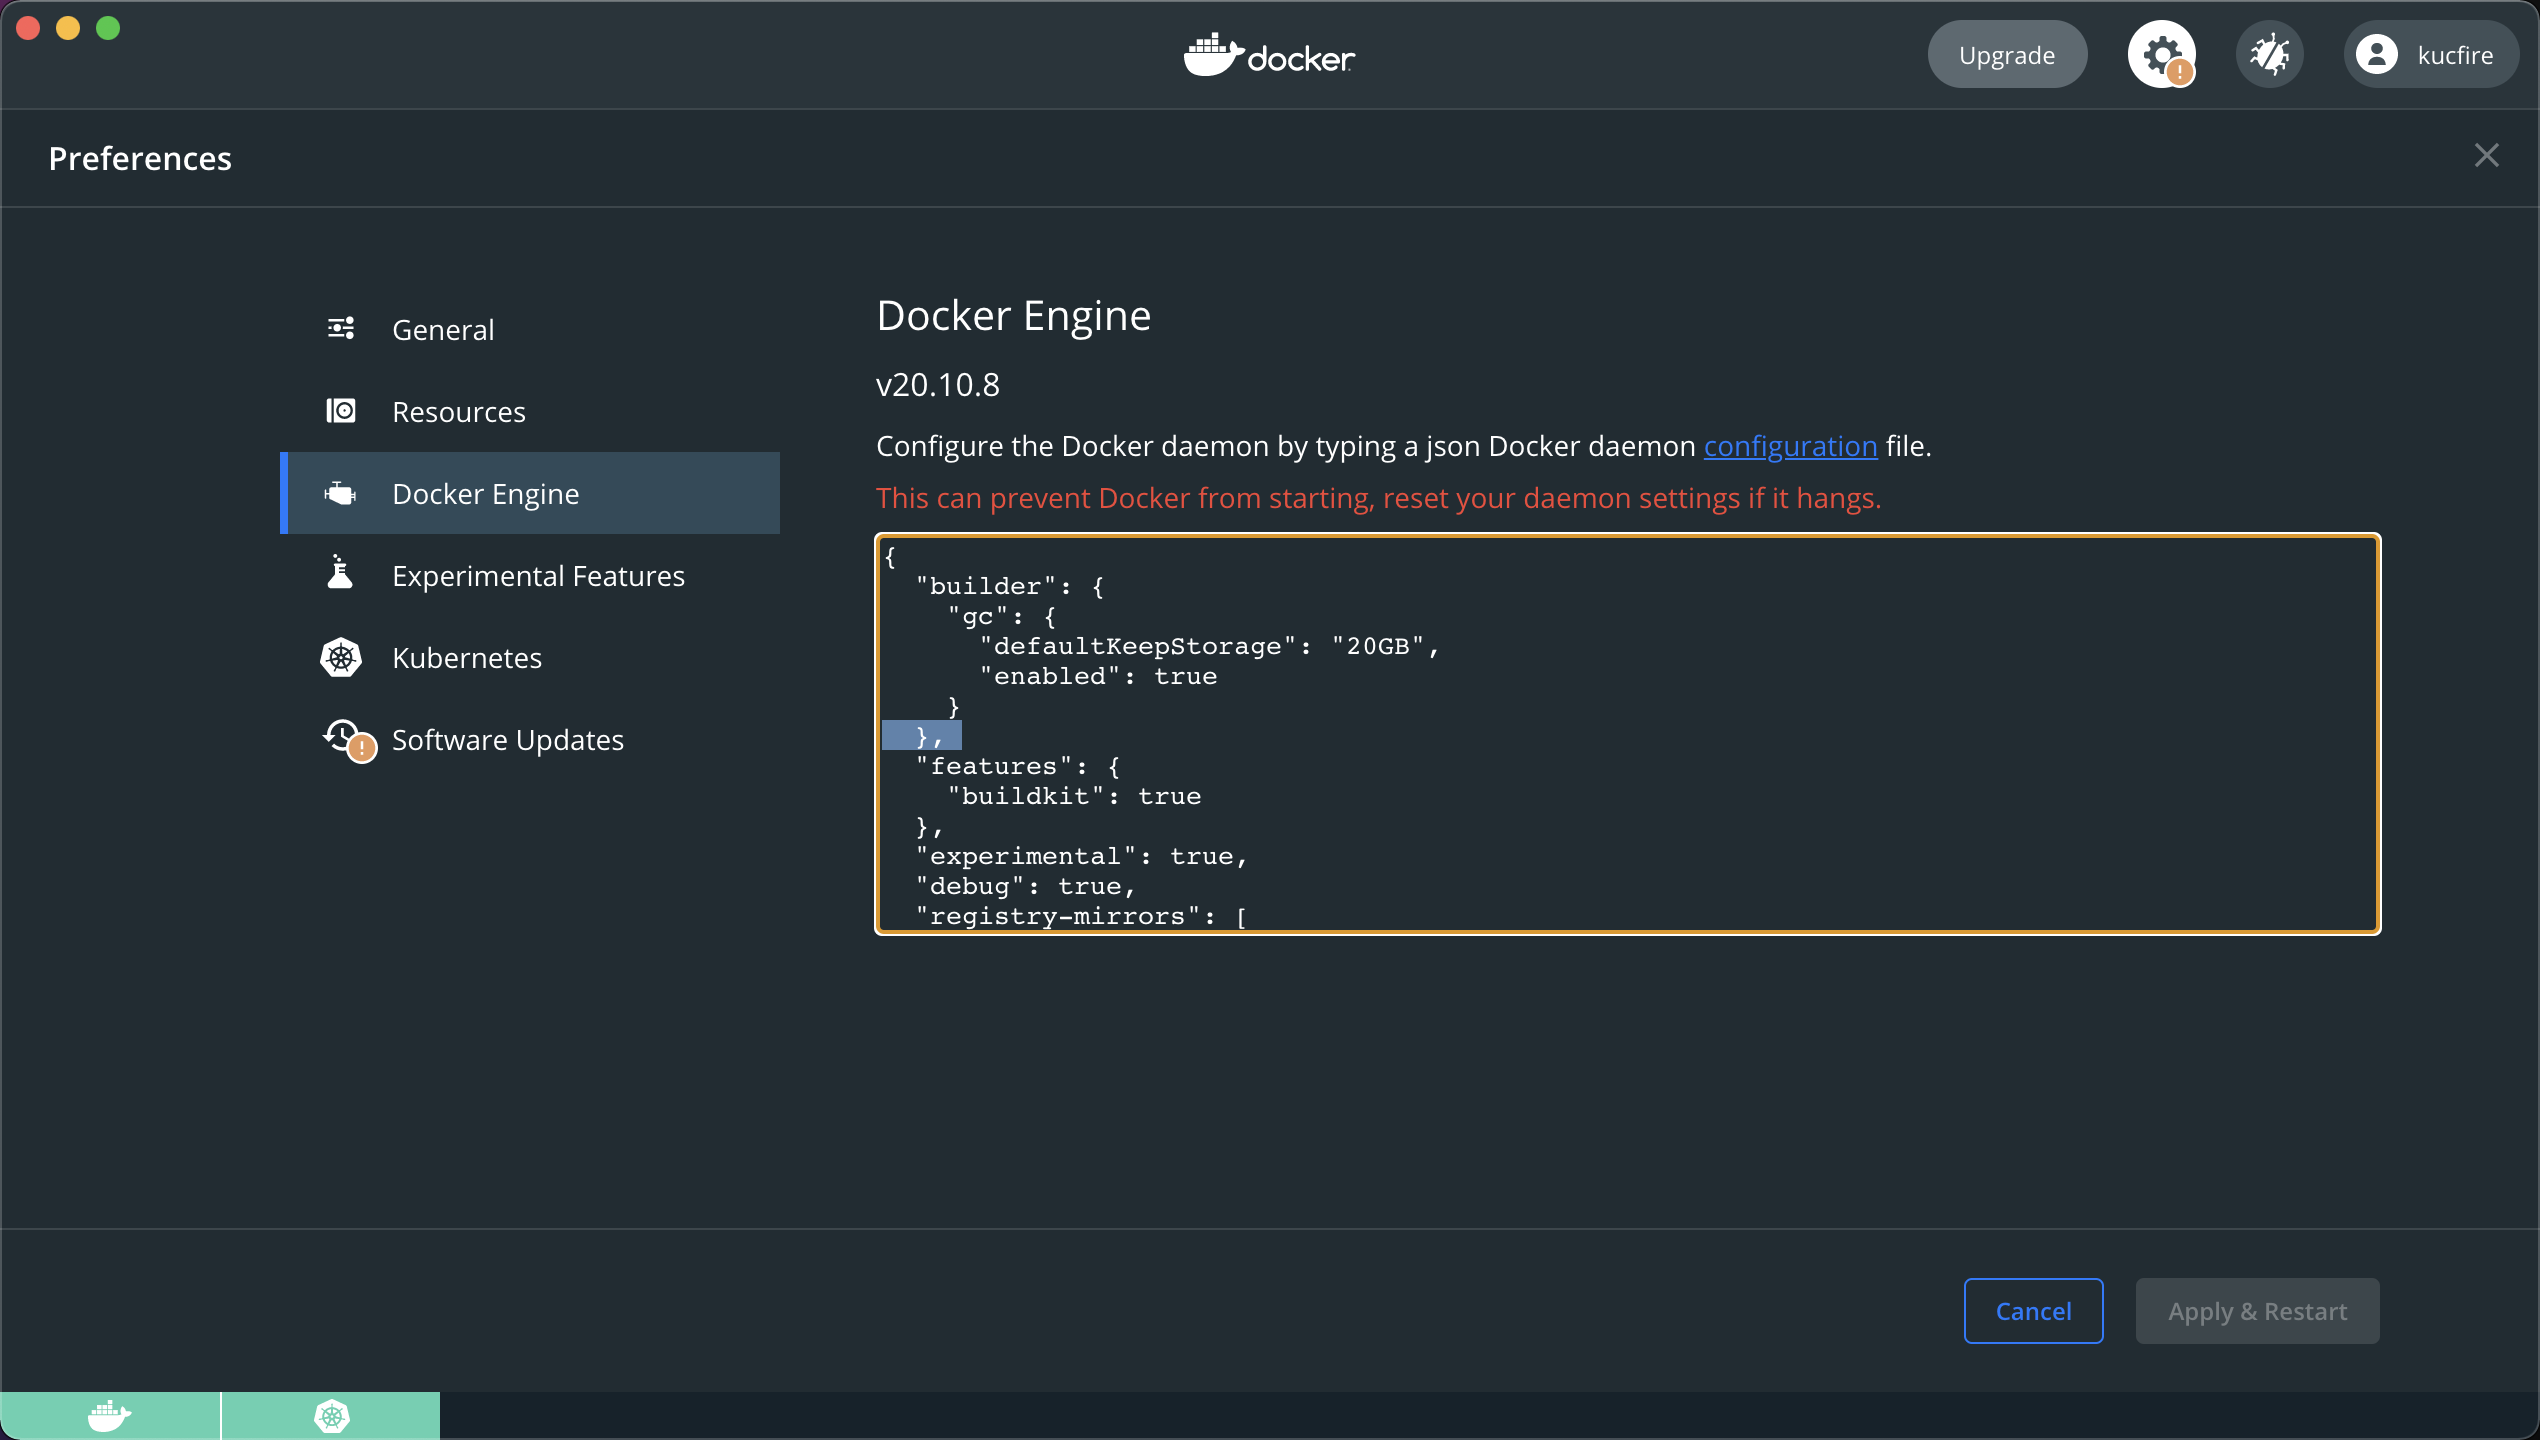Click Docker whale status icon at bottom

coord(109,1415)
